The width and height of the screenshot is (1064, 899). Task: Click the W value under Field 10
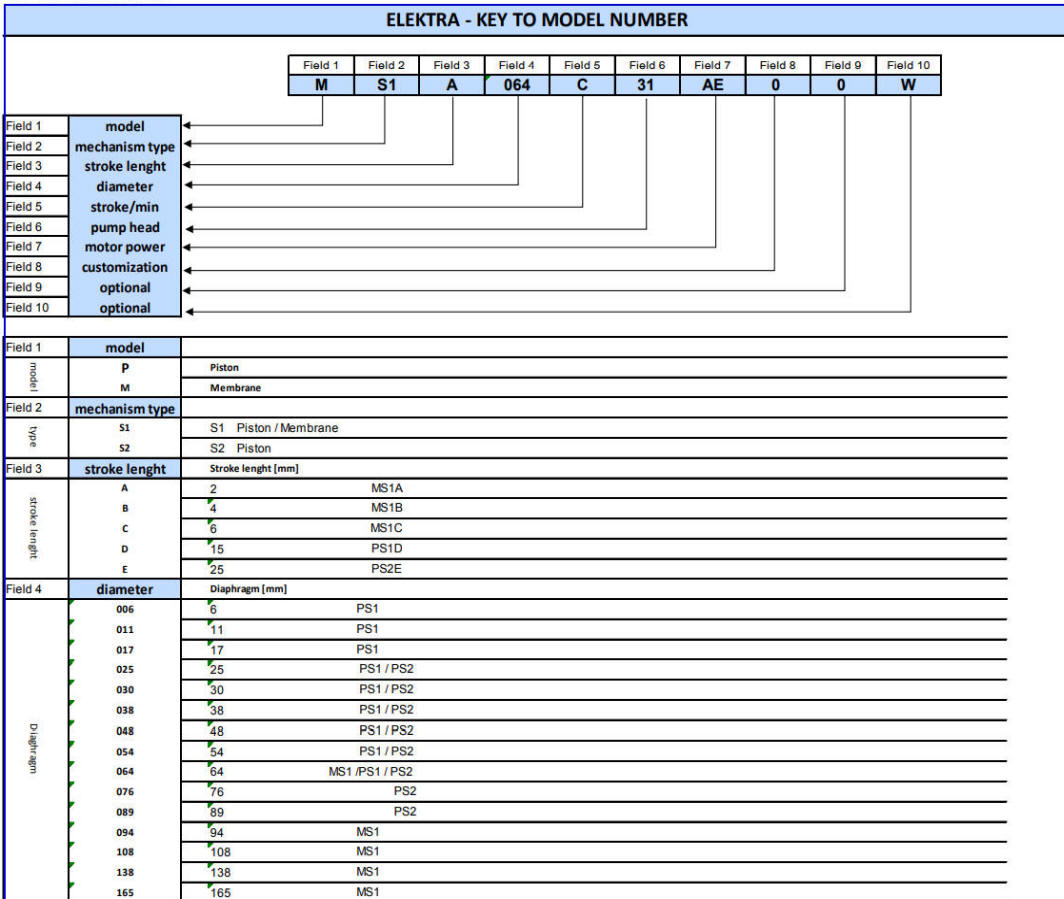(907, 85)
